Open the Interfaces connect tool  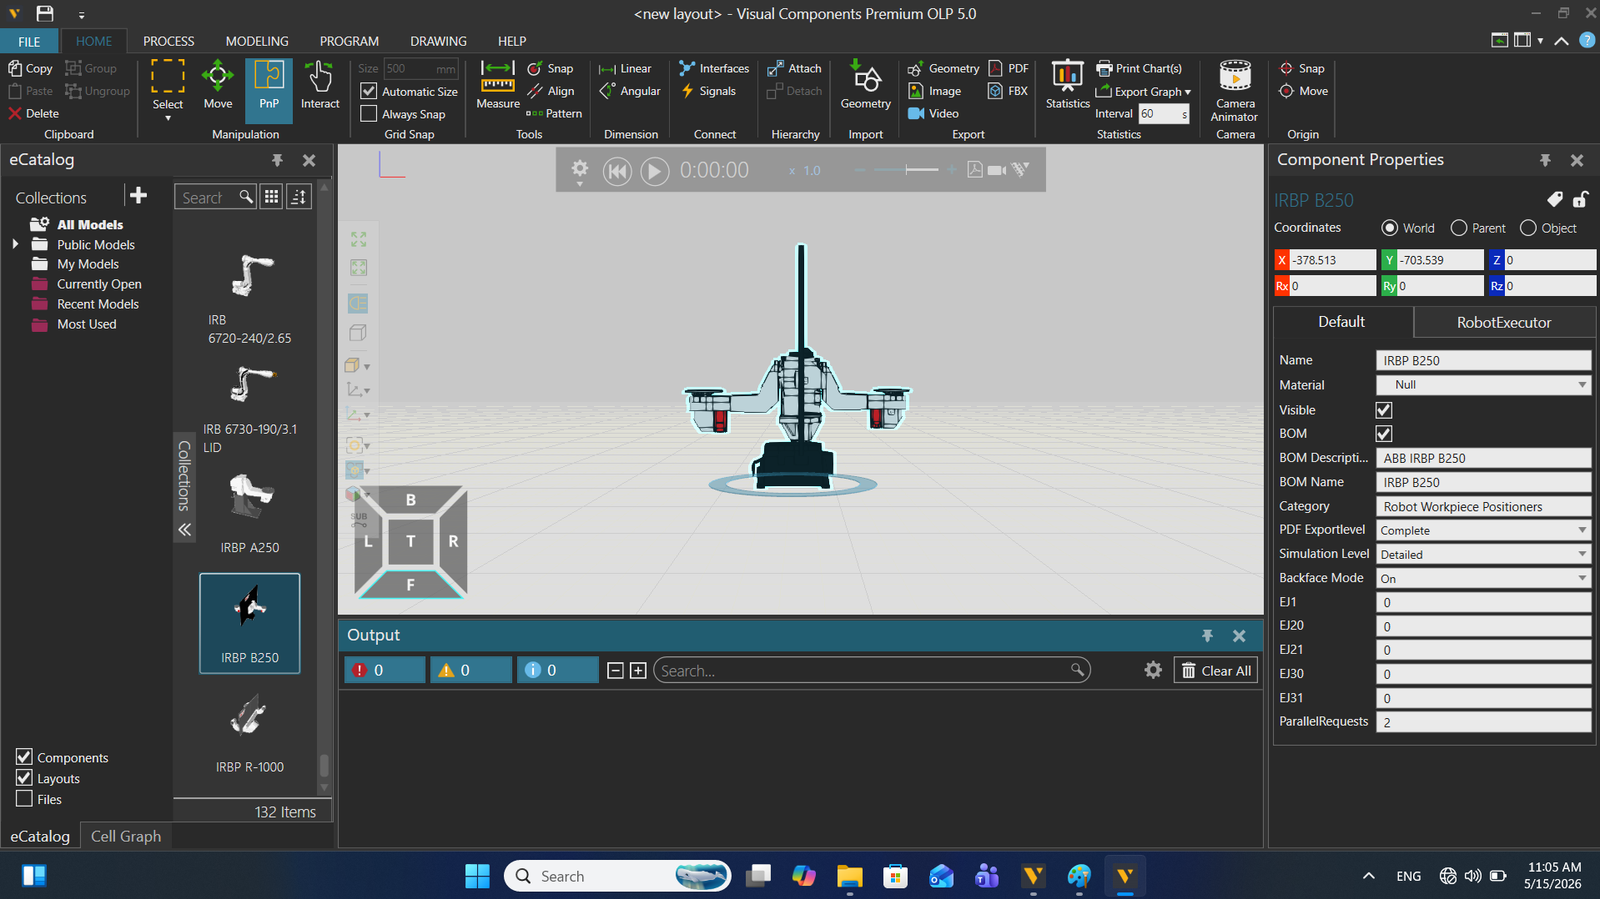(714, 69)
